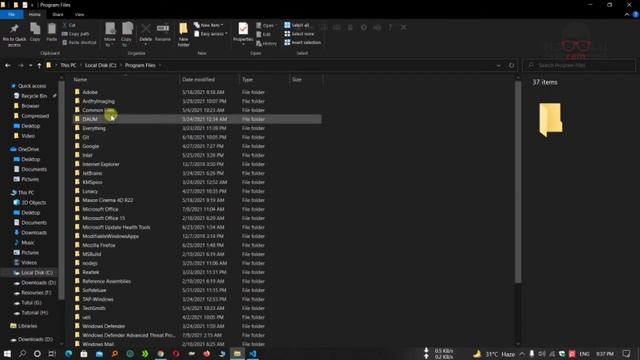Open the Copy to dropdown
Viewport: 640px width, 360px height.
(127, 35)
